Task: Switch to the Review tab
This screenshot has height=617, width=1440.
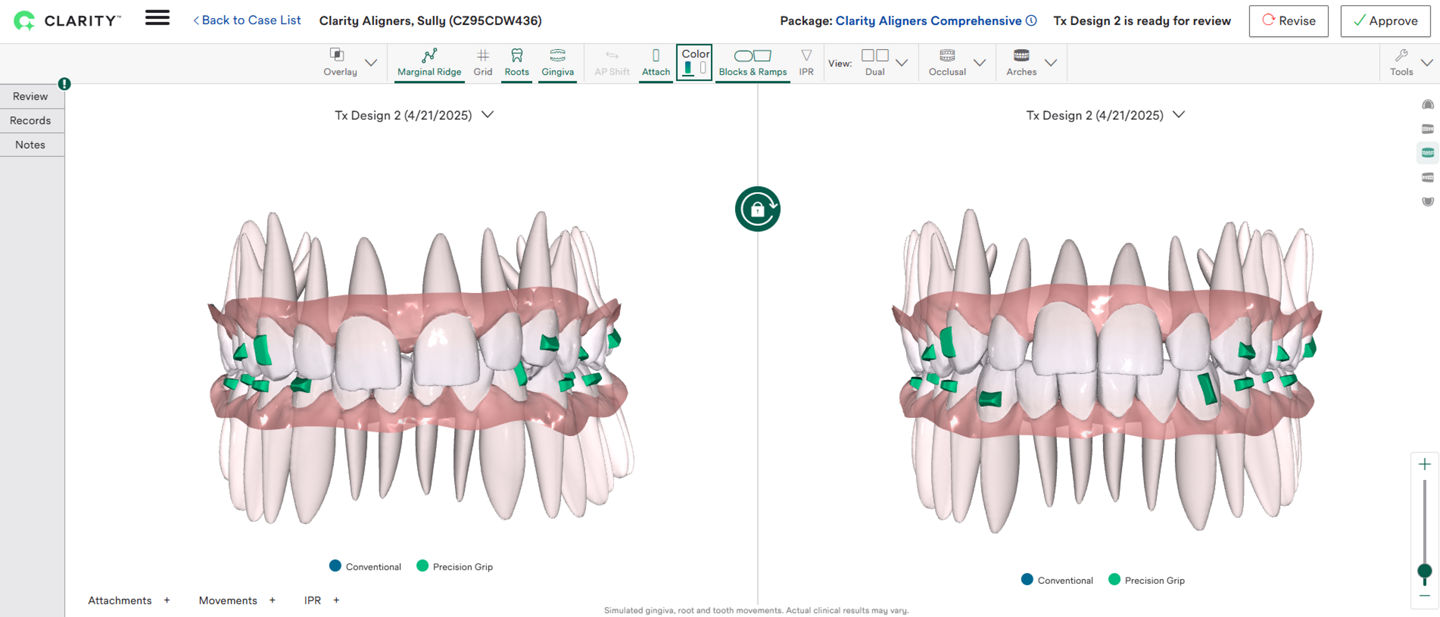Action: [x=31, y=96]
